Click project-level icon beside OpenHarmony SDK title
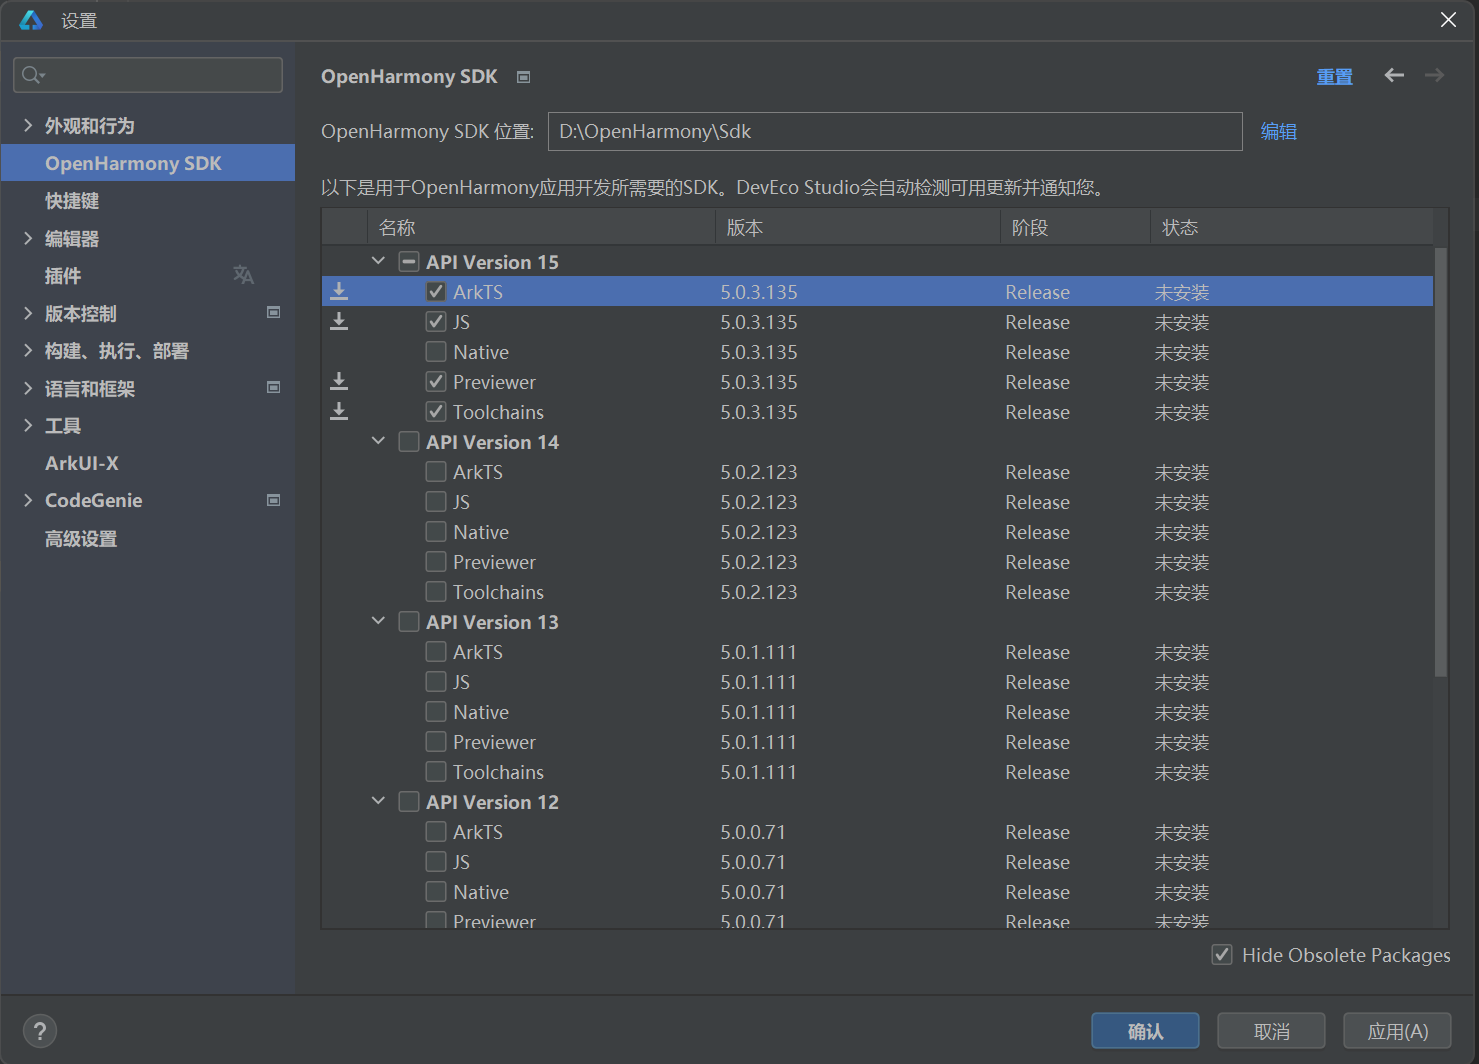Viewport: 1479px width, 1064px height. click(523, 77)
